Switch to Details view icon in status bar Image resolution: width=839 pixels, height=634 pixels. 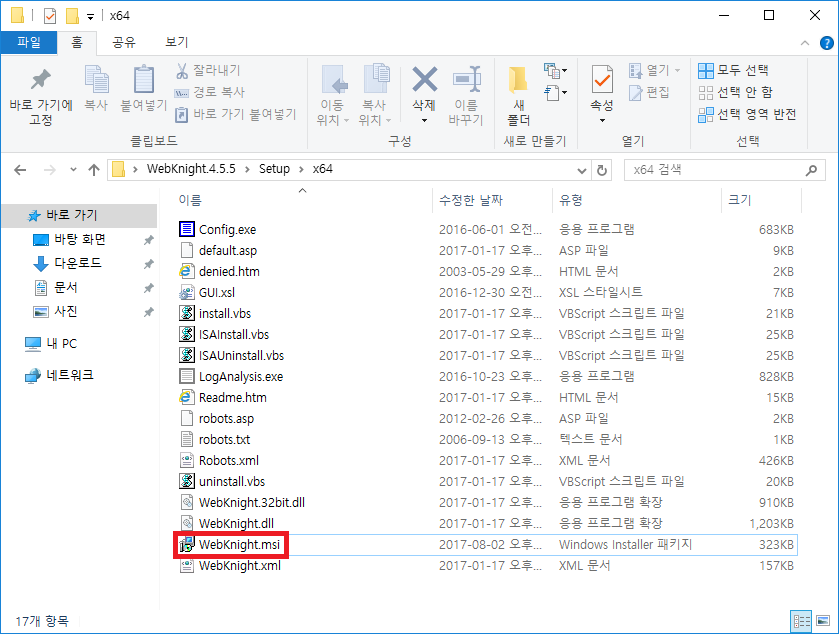[802, 621]
